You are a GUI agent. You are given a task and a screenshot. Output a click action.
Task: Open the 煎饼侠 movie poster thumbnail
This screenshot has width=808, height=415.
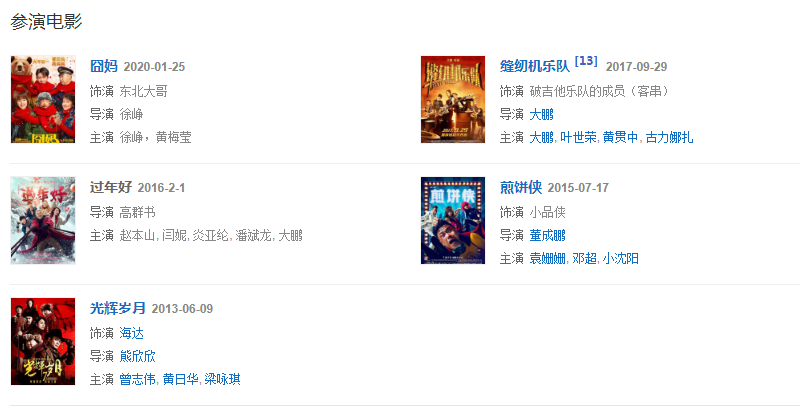[453, 221]
